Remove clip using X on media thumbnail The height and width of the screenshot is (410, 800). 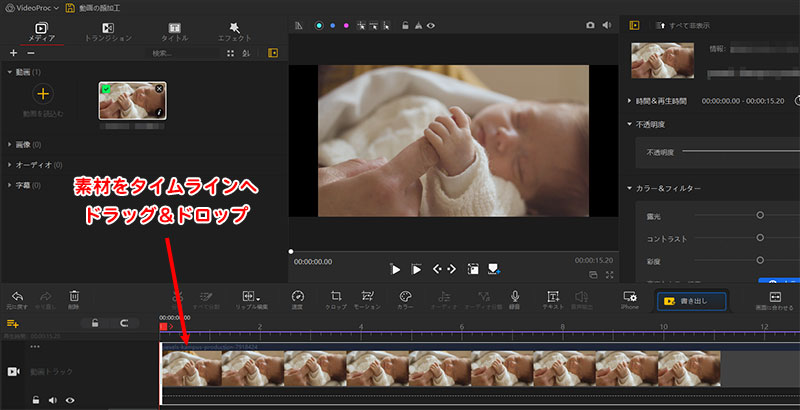[x=159, y=89]
